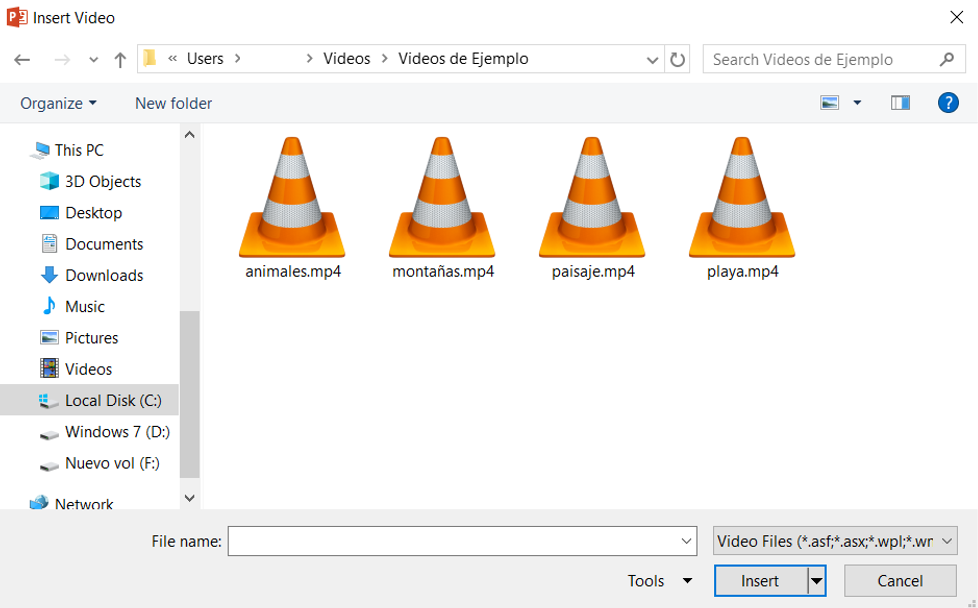Click the Videos filmstrip icon
Viewport: 978px width, 608px height.
49,369
